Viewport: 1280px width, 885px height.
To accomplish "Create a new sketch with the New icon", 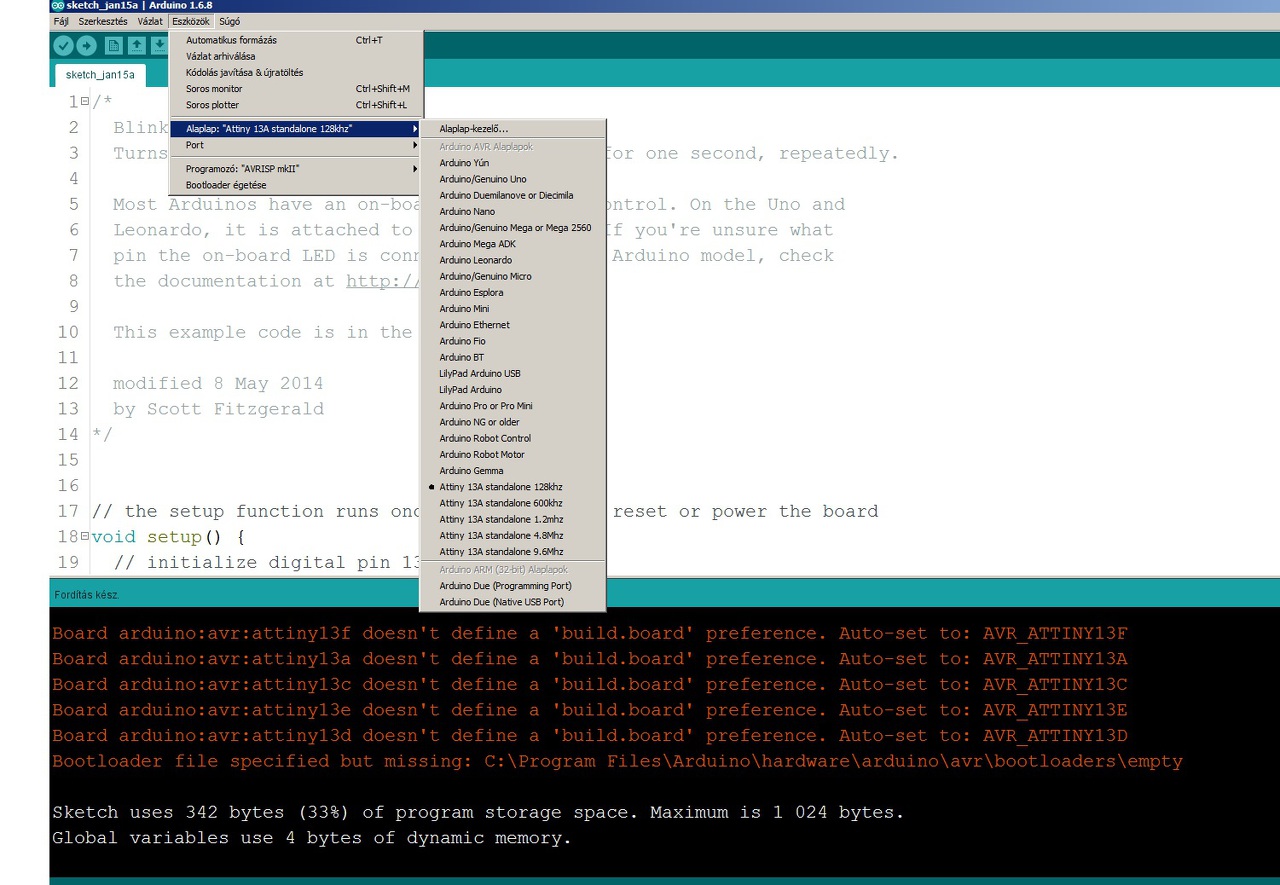I will click(x=114, y=45).
